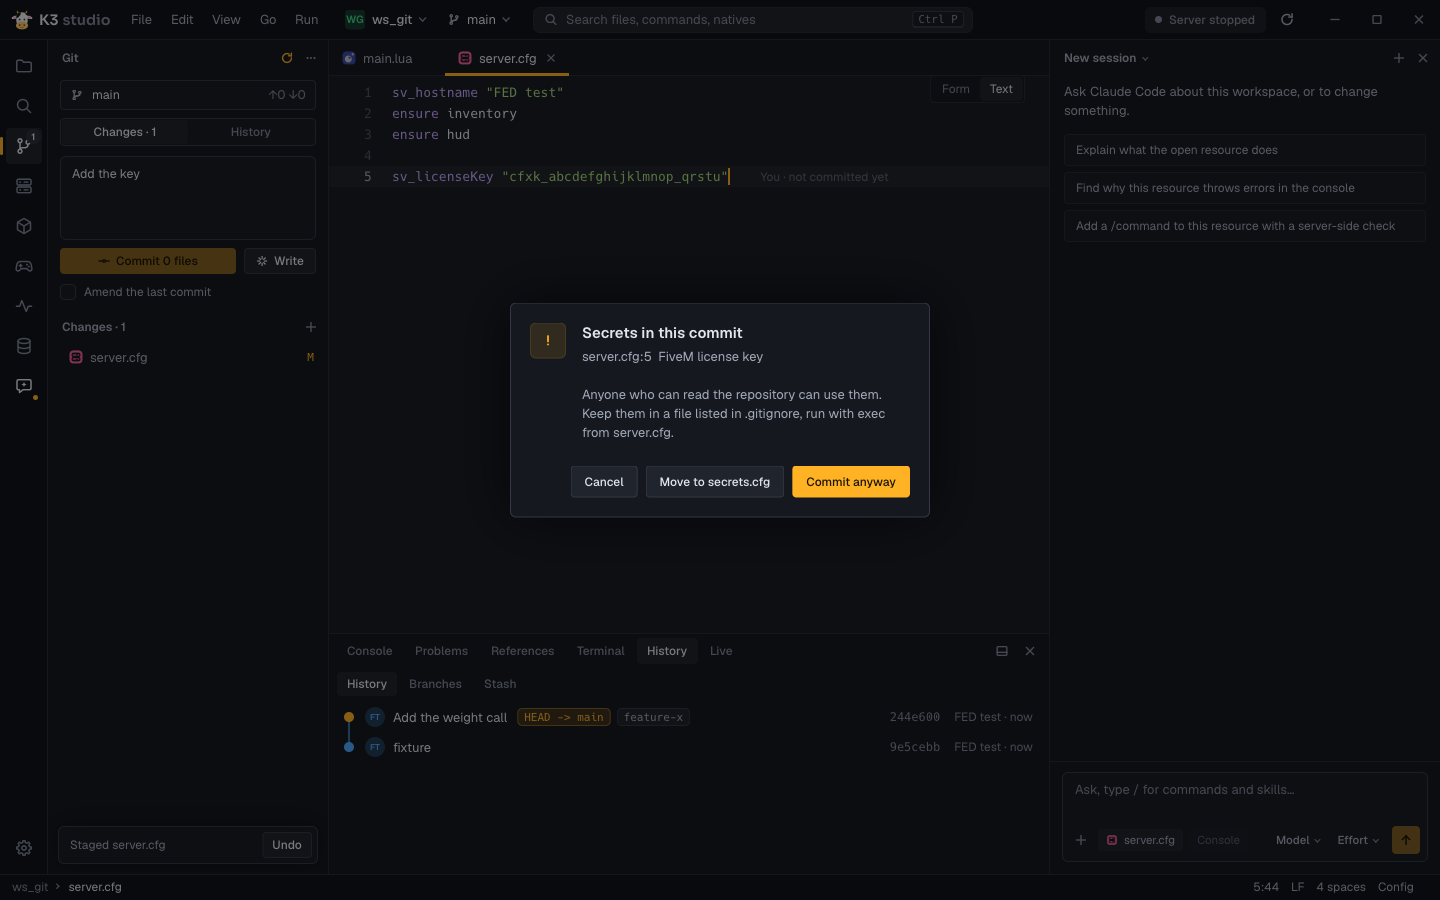Open the Effort dropdown
Screen dimensions: 1440x900
click(x=1358, y=840)
